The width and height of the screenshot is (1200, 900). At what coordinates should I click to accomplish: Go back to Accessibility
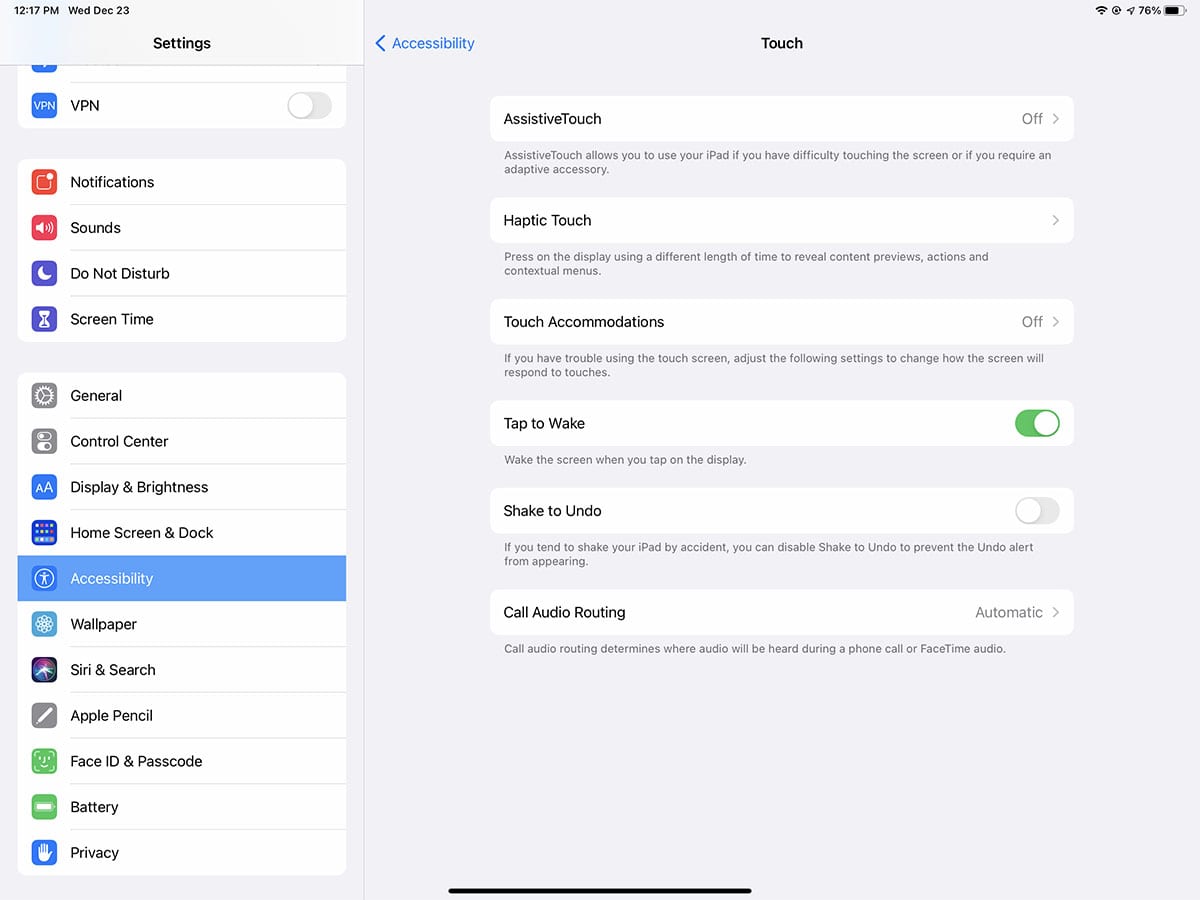point(425,43)
